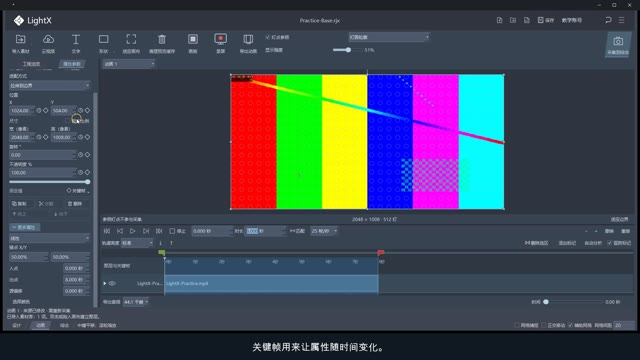Viewport: 640px width, 360px height.
Task: Switch to the Animation tab at the bottom
Action: point(40,325)
